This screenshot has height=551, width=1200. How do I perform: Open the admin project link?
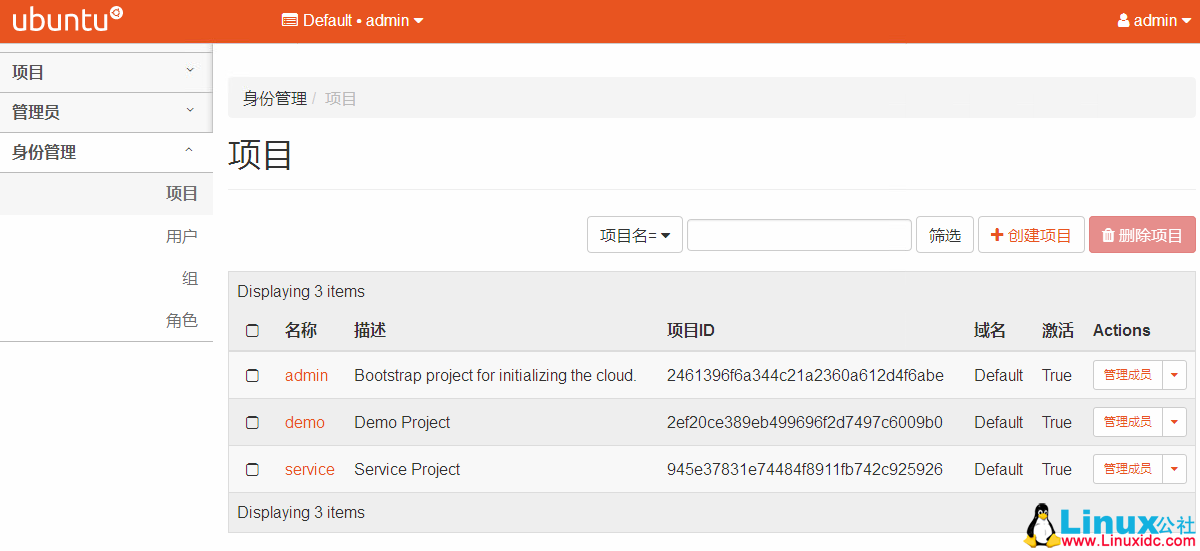(x=306, y=375)
